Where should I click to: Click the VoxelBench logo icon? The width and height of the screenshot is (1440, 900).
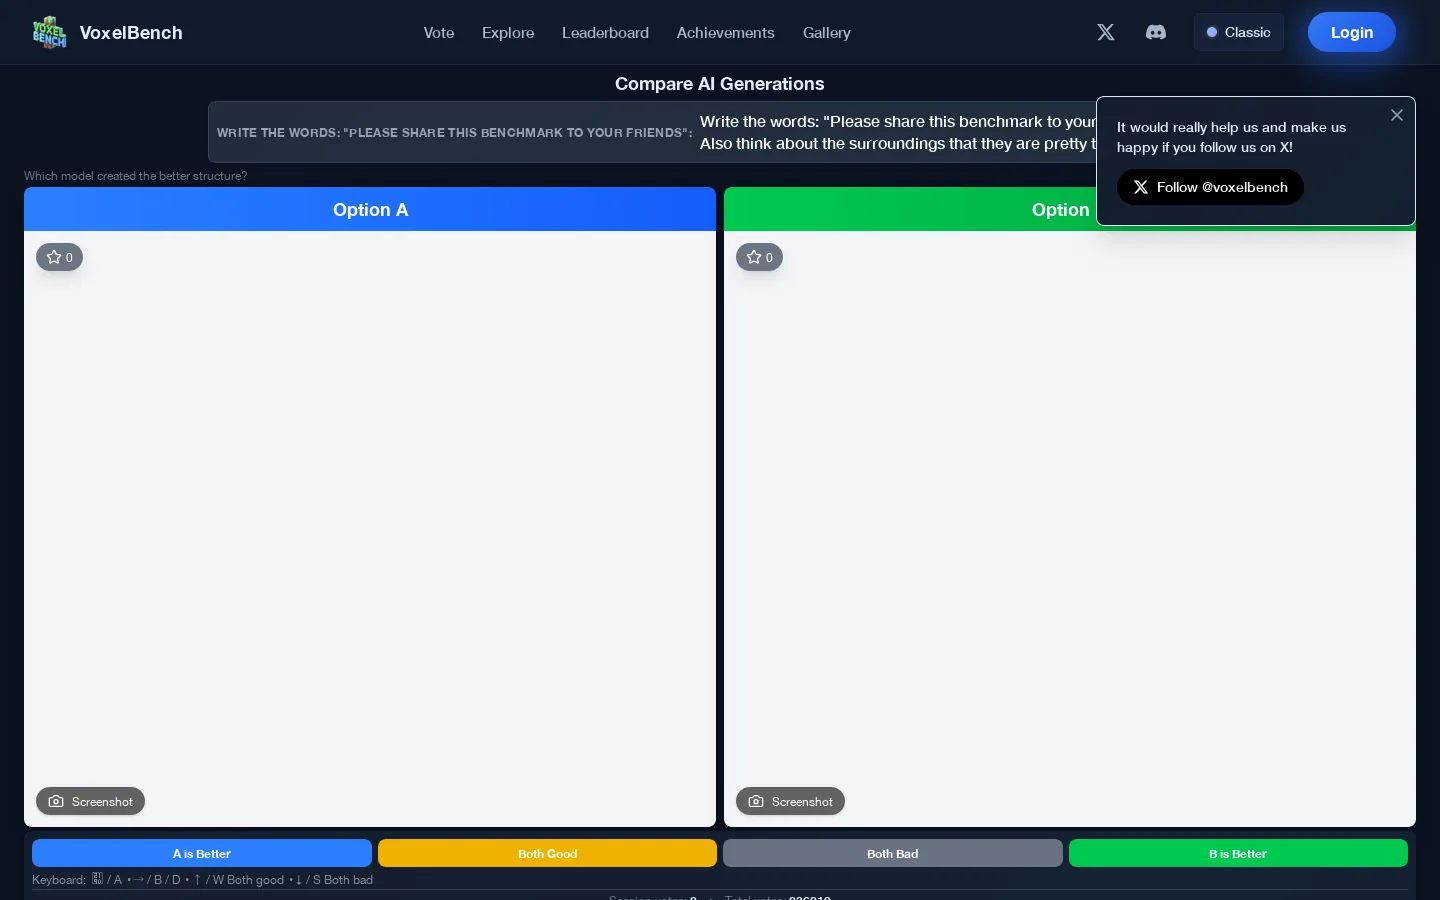tap(49, 32)
